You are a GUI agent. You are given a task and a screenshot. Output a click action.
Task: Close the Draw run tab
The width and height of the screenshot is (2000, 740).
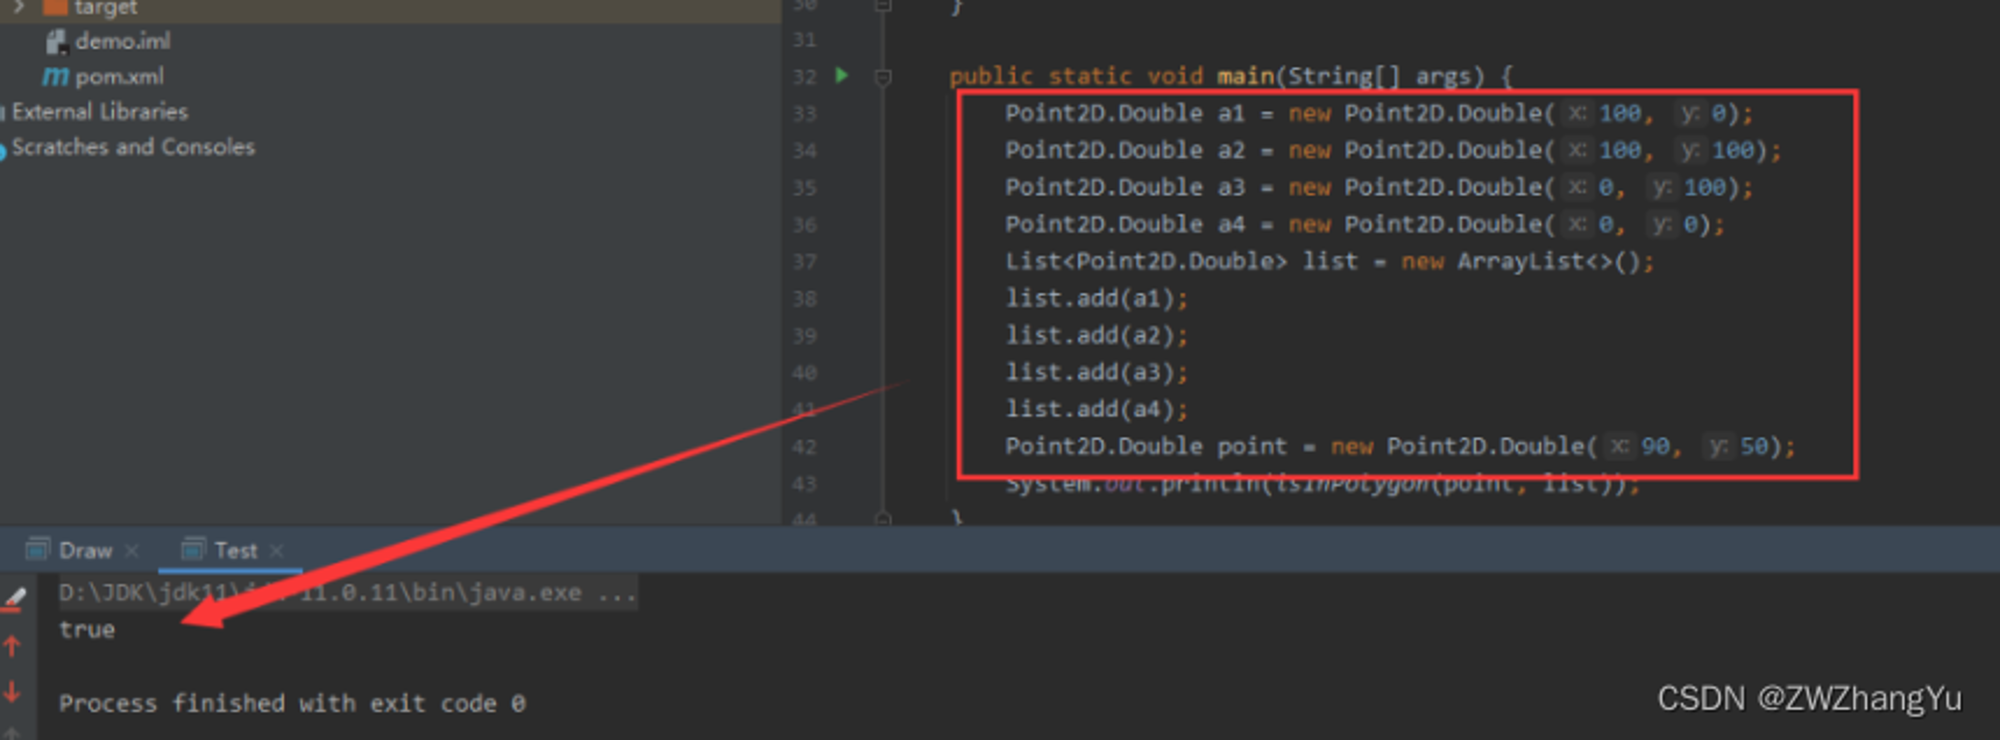click(x=131, y=551)
